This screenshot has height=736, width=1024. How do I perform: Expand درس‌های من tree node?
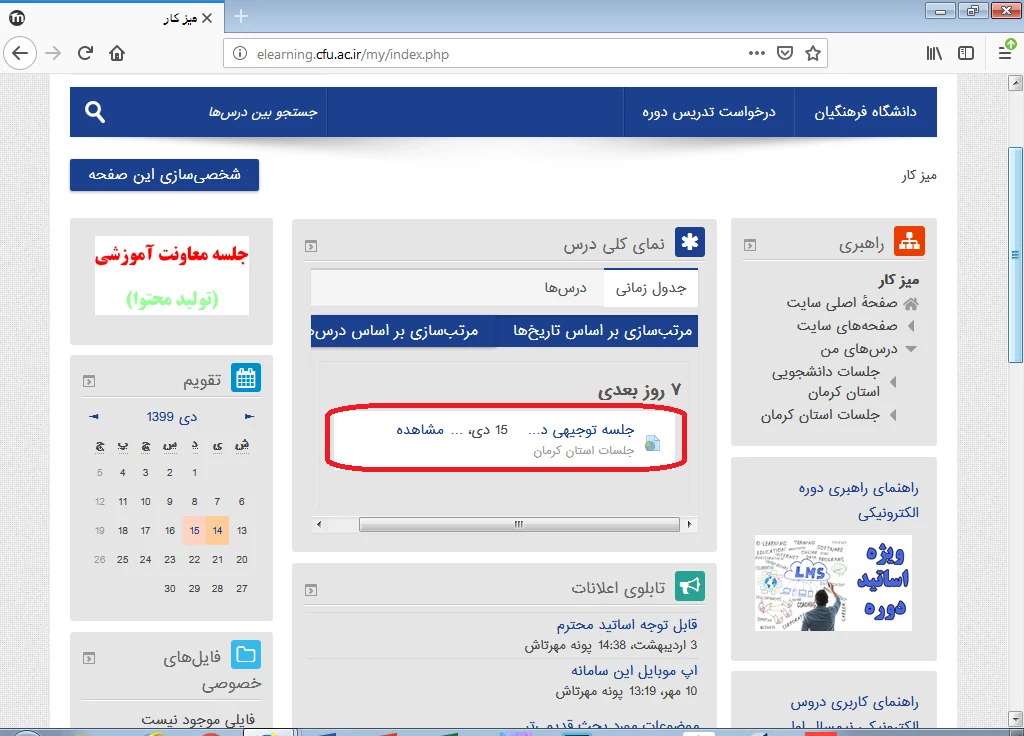tap(911, 350)
